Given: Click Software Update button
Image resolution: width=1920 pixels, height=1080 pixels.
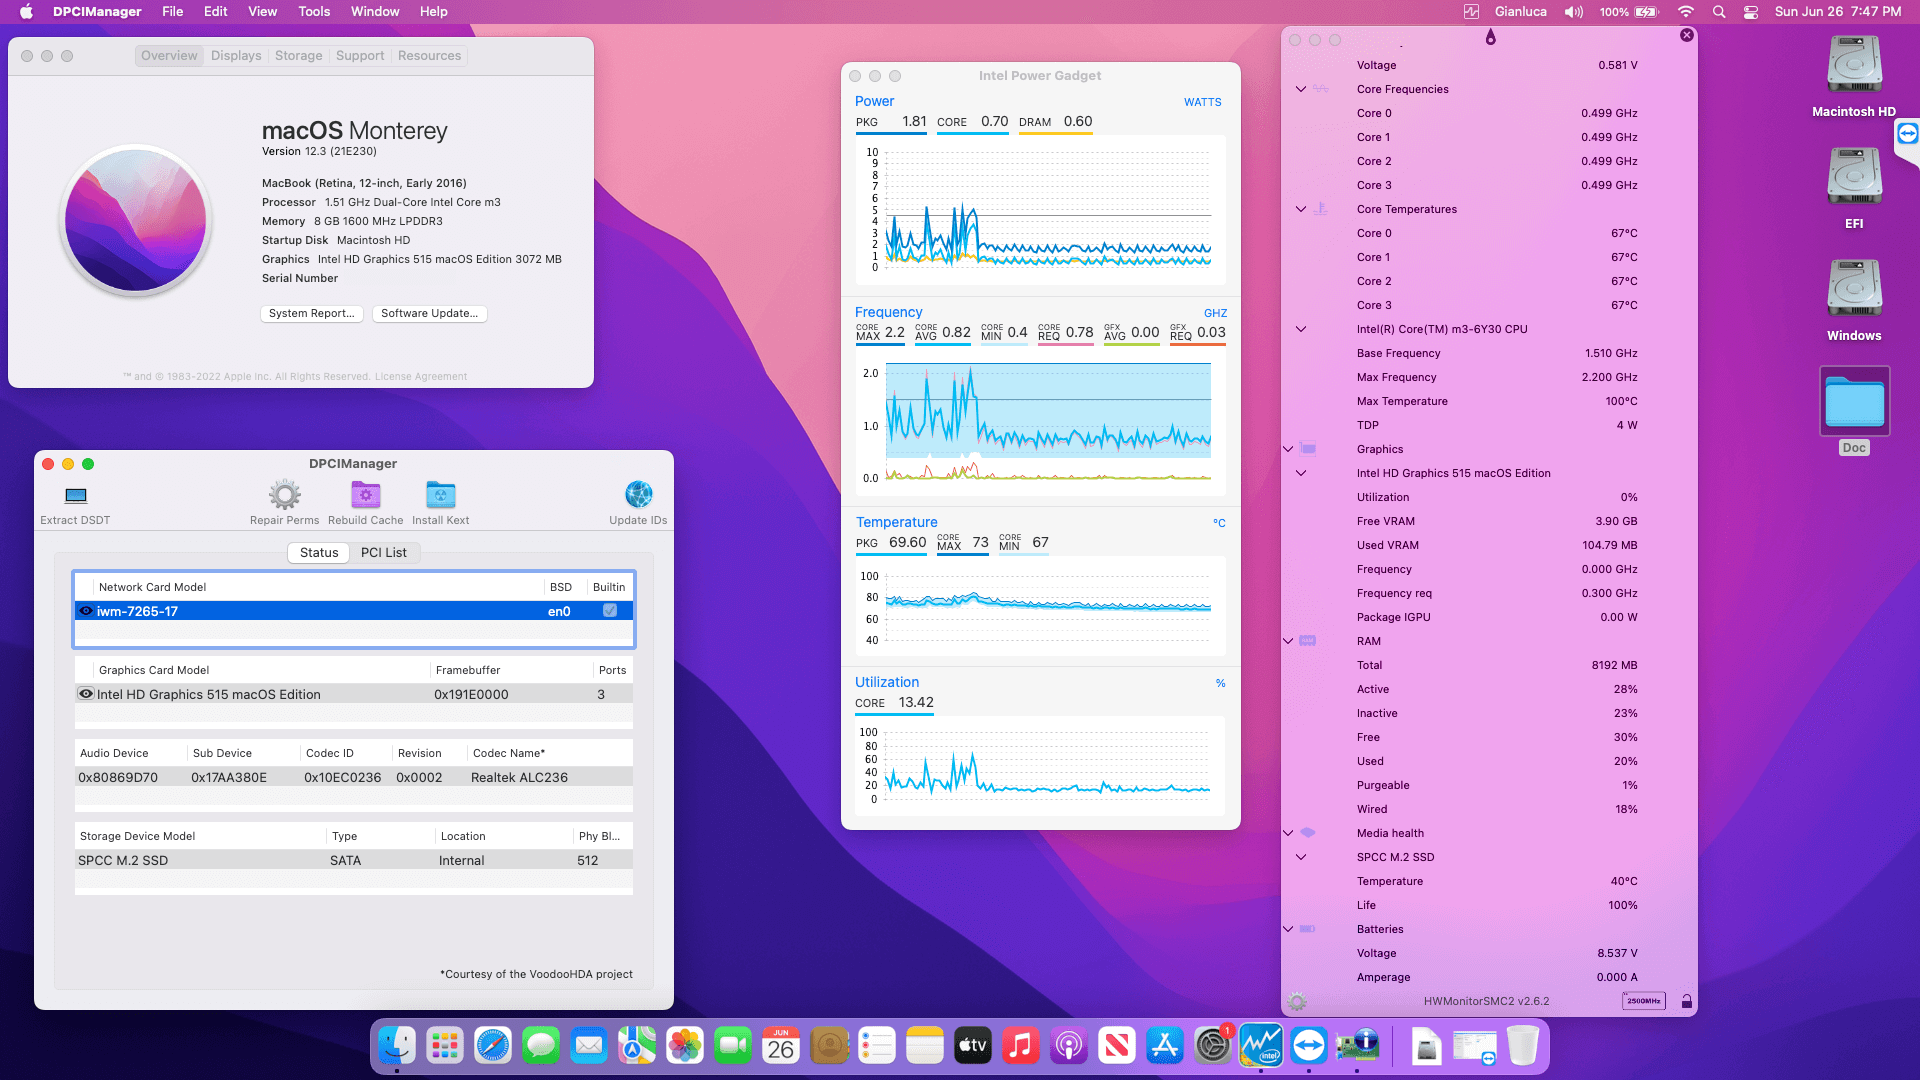Looking at the screenshot, I should tap(430, 314).
